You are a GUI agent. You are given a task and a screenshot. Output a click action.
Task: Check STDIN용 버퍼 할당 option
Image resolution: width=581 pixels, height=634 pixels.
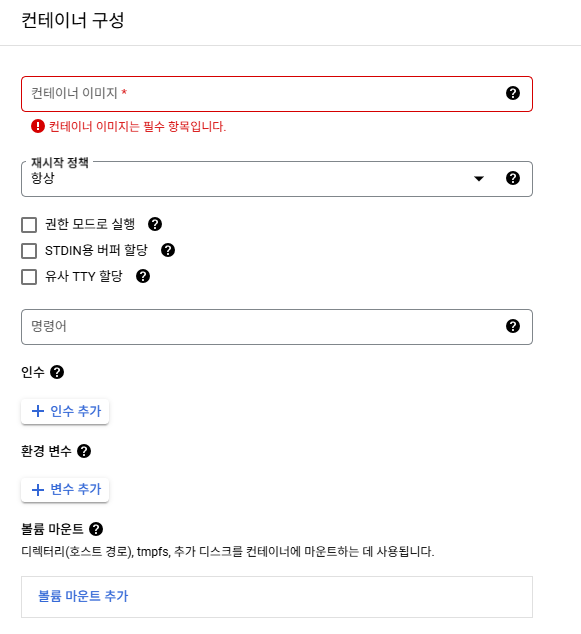29,251
